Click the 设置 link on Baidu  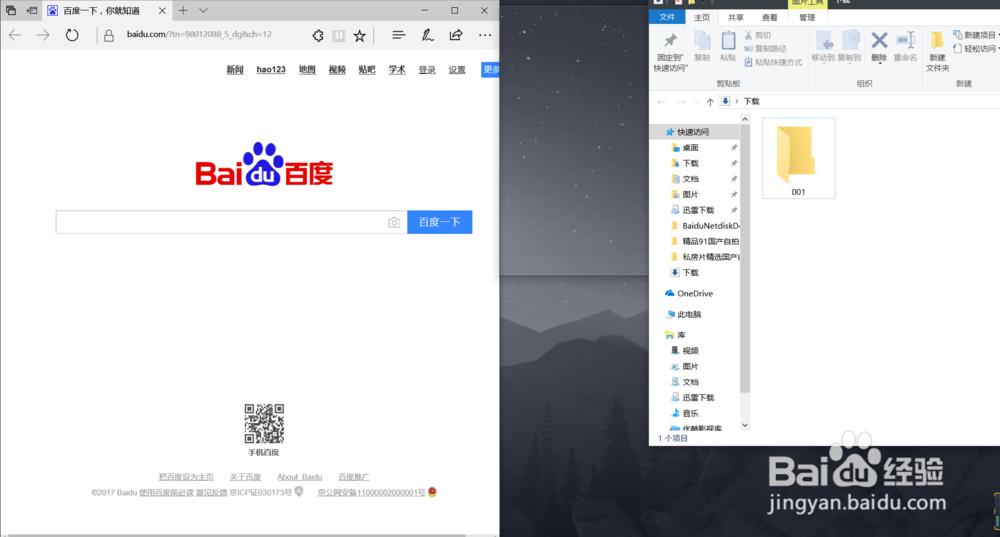click(x=457, y=70)
